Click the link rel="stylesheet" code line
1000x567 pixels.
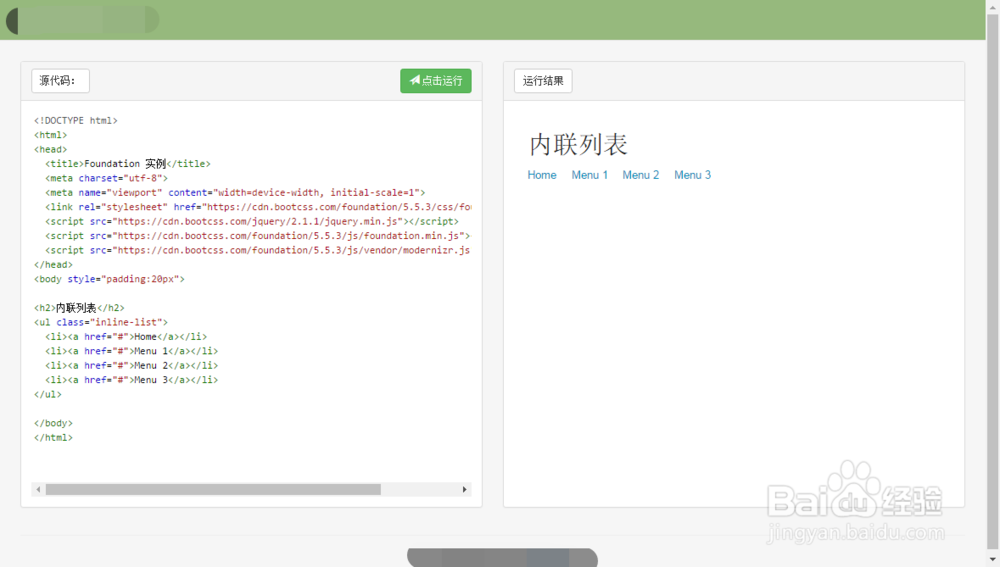258,207
